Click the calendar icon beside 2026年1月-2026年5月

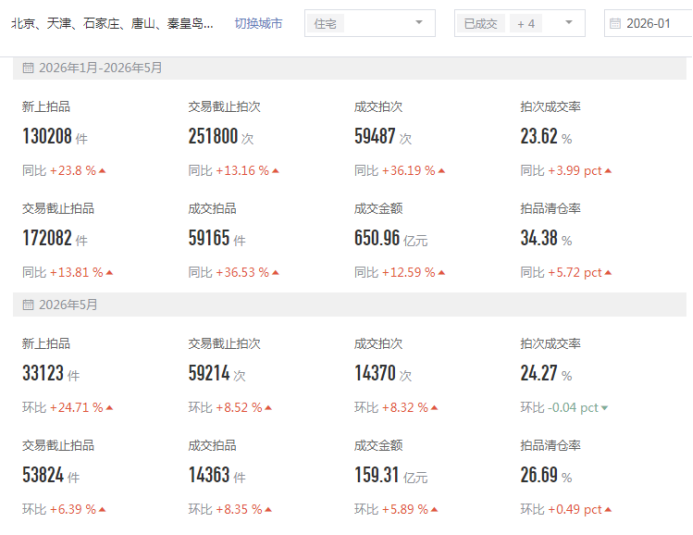(x=28, y=68)
